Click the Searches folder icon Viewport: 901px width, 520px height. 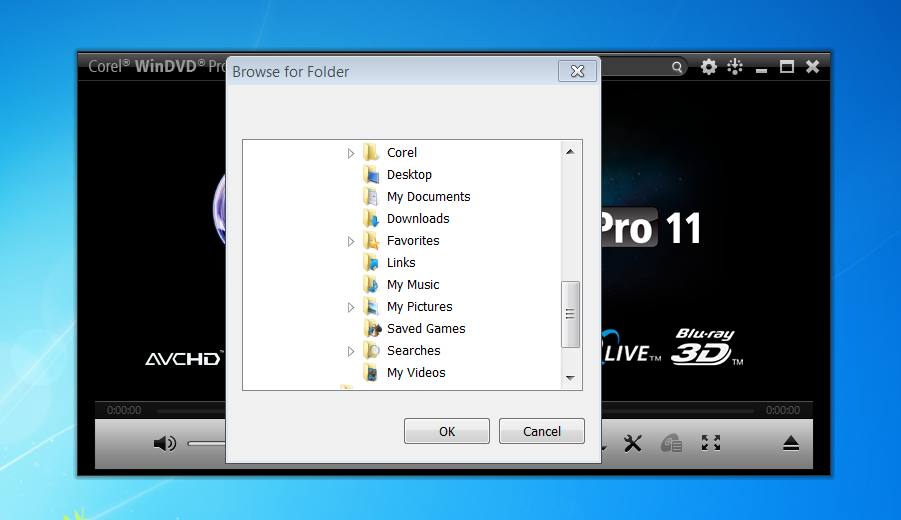[372, 350]
